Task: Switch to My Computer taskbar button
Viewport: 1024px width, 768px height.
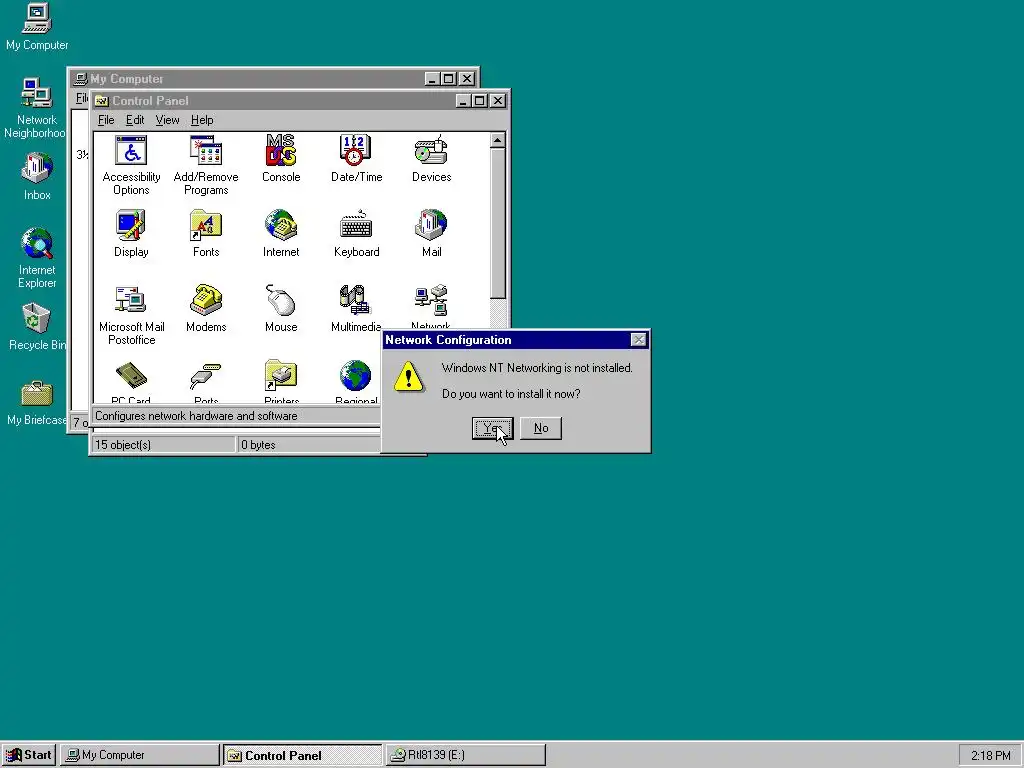Action: [x=140, y=755]
